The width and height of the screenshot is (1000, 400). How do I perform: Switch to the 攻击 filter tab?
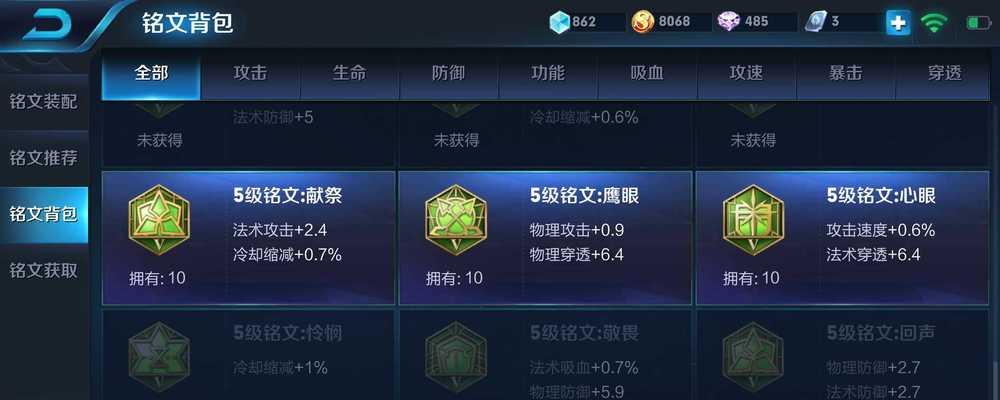(x=250, y=73)
